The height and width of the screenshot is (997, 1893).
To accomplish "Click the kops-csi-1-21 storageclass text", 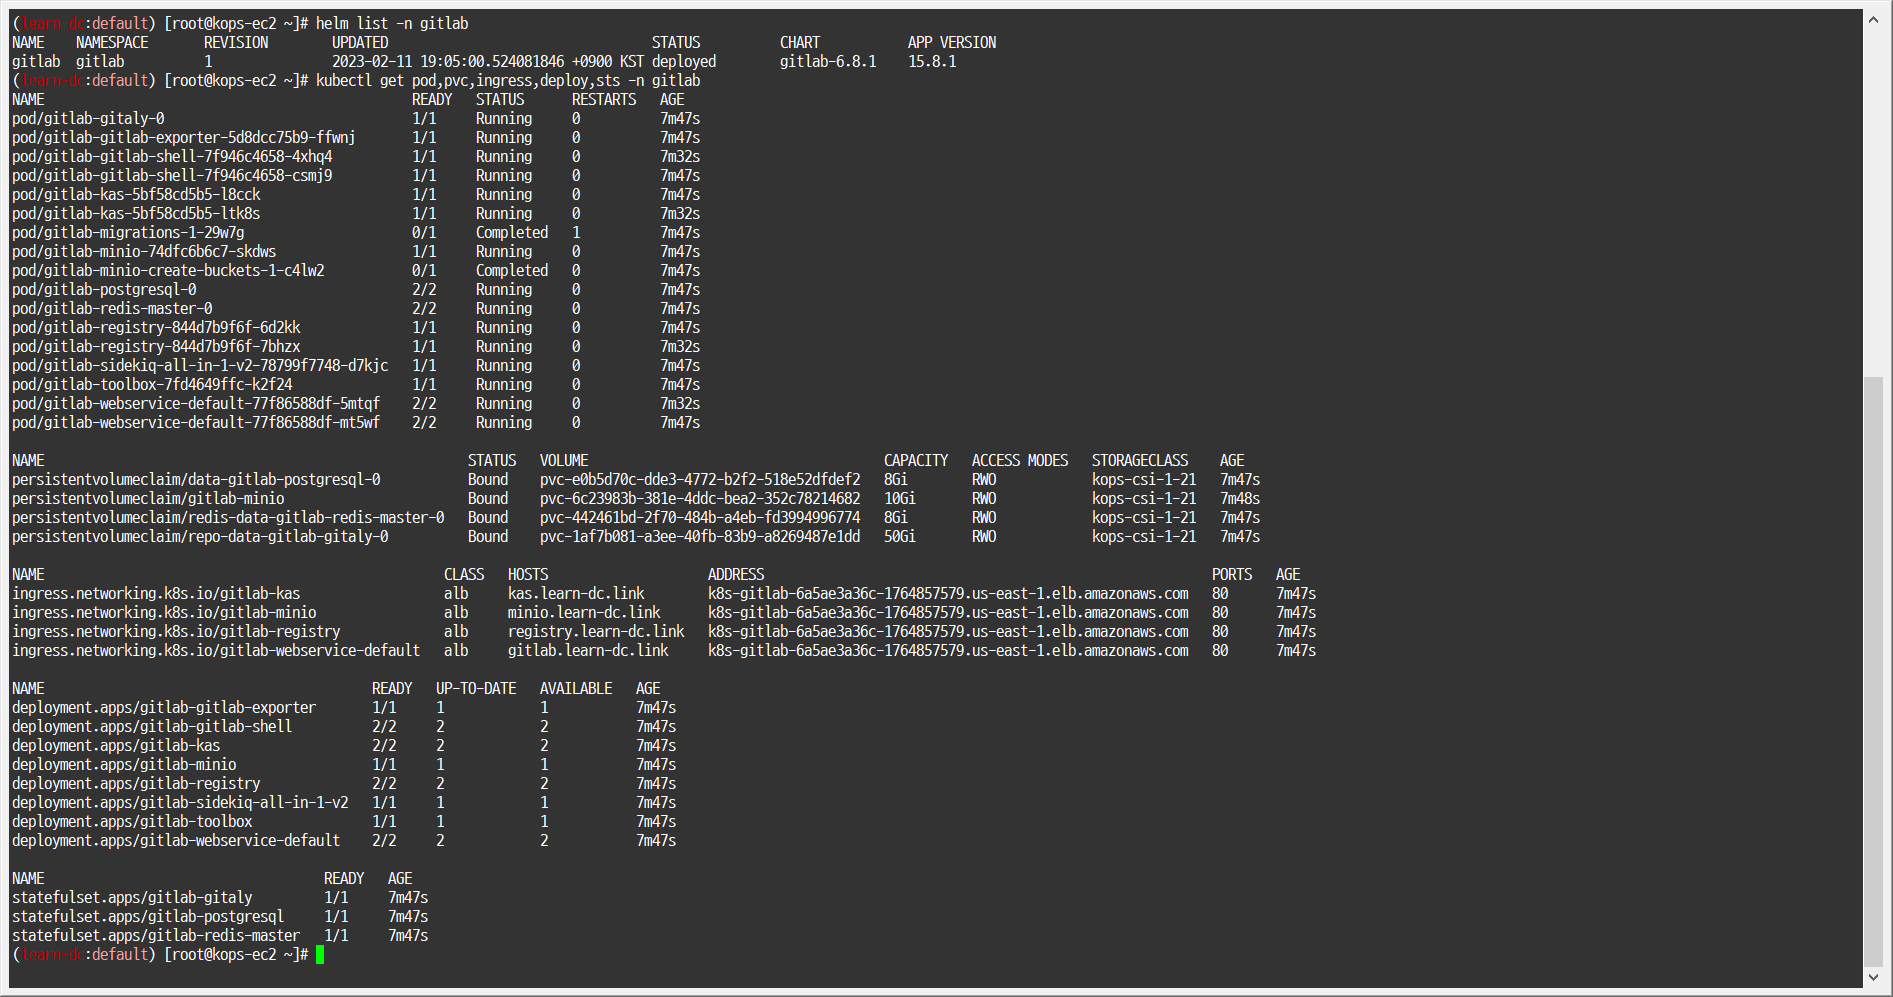I will pos(1144,479).
